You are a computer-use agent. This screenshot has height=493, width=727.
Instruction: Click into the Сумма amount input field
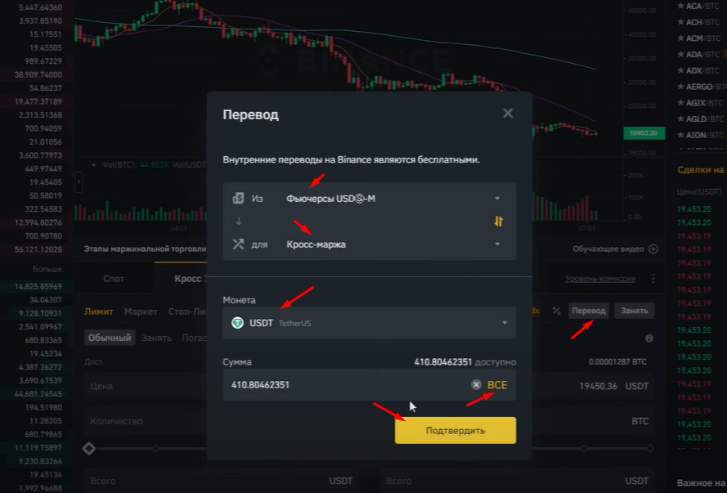(369, 385)
